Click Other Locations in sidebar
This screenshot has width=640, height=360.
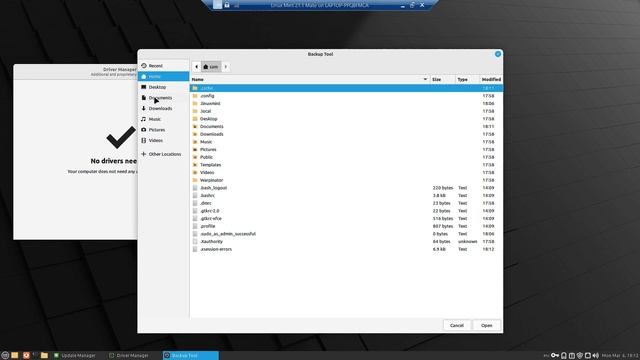pyautogui.click(x=163, y=154)
